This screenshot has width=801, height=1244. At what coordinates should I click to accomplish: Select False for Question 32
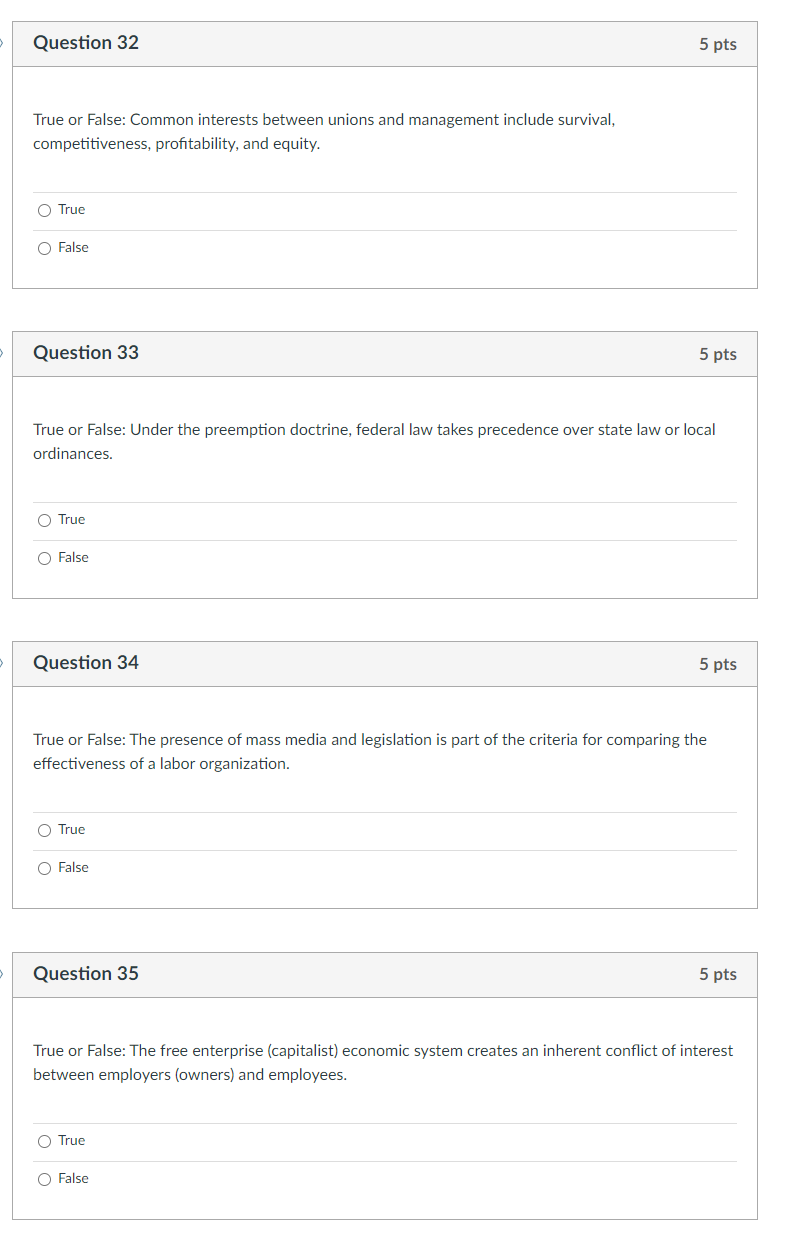coord(44,247)
